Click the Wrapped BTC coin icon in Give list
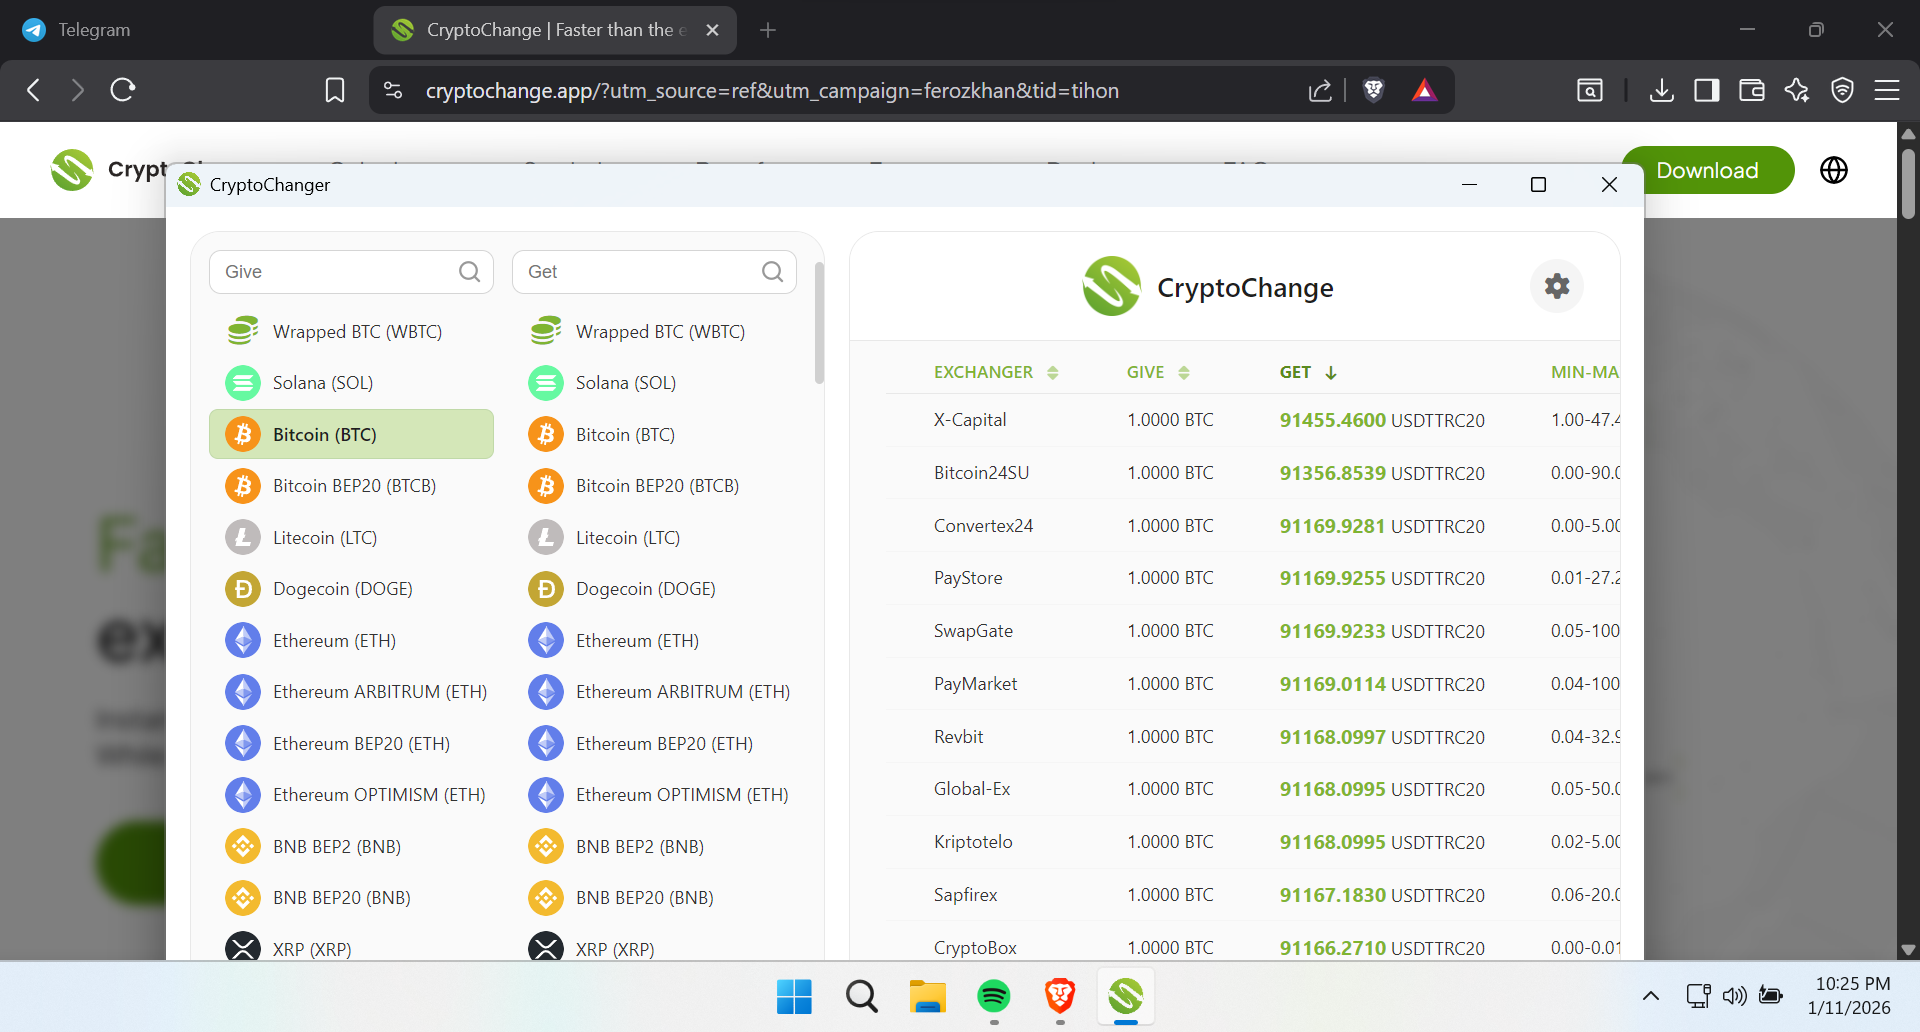The height and width of the screenshot is (1032, 1920). (243, 331)
